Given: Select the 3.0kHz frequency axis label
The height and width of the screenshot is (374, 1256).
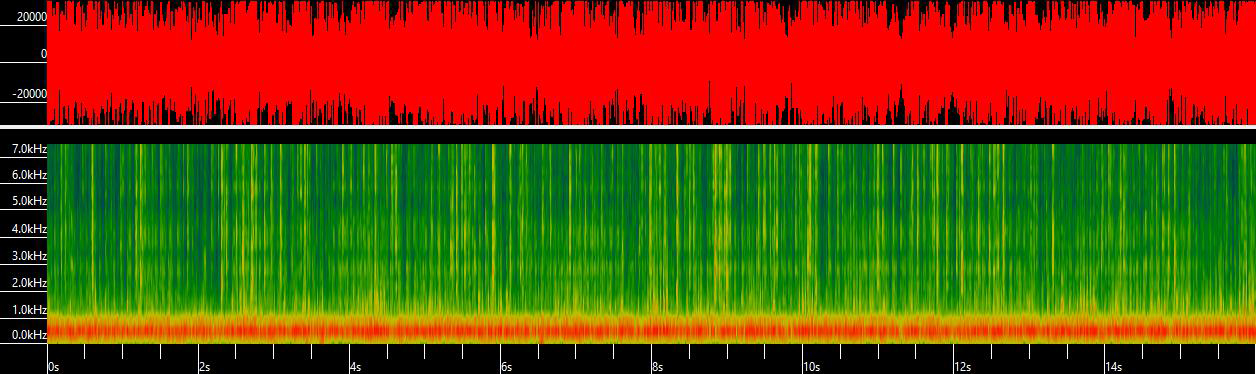Looking at the screenshot, I should pos(23,256).
